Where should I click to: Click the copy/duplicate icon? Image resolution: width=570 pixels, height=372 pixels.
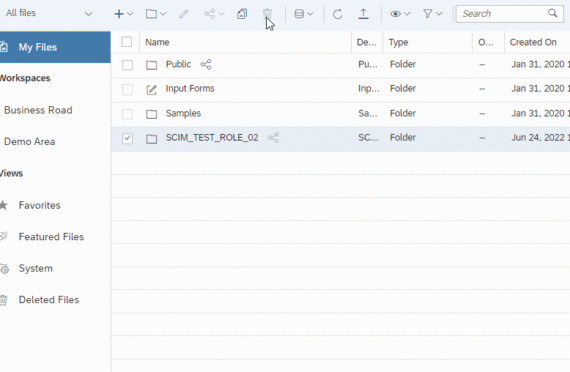coord(242,14)
